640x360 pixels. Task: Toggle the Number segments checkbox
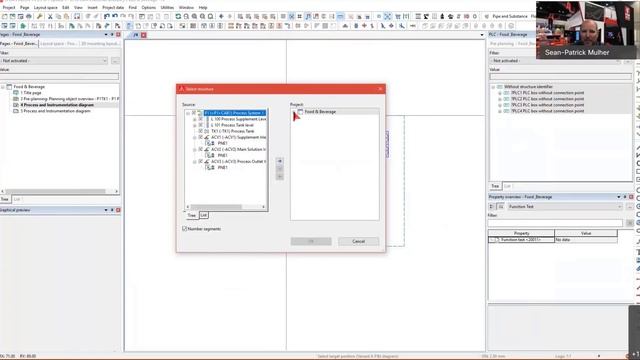(x=184, y=229)
